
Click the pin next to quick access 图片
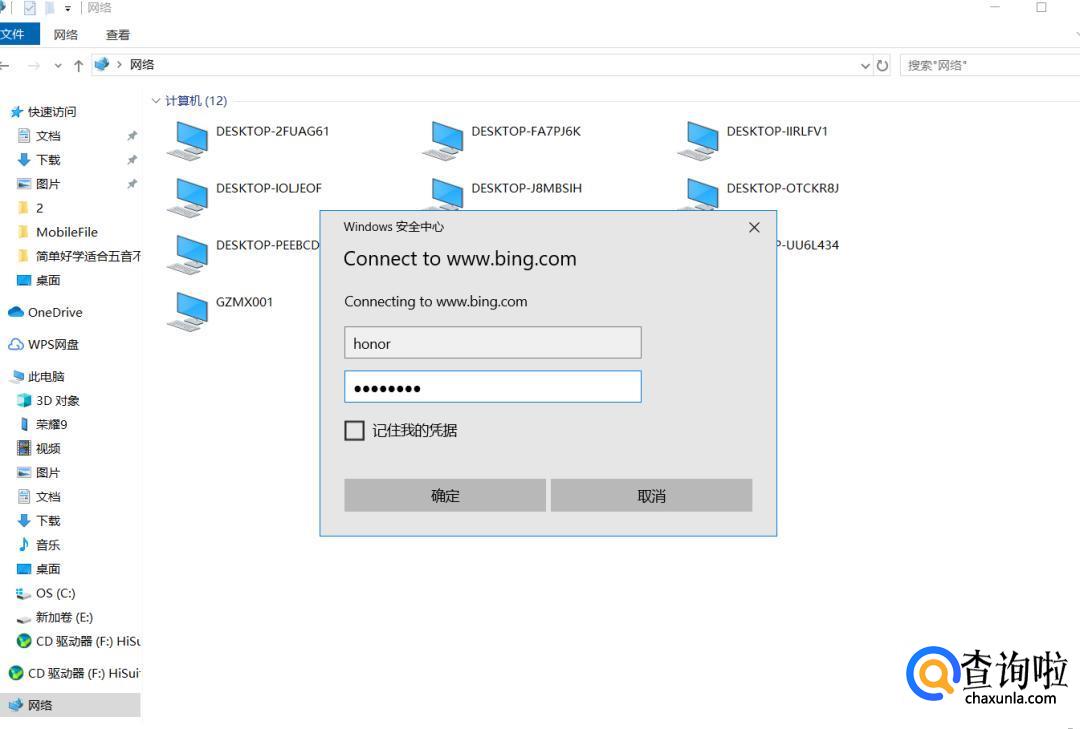coord(132,184)
